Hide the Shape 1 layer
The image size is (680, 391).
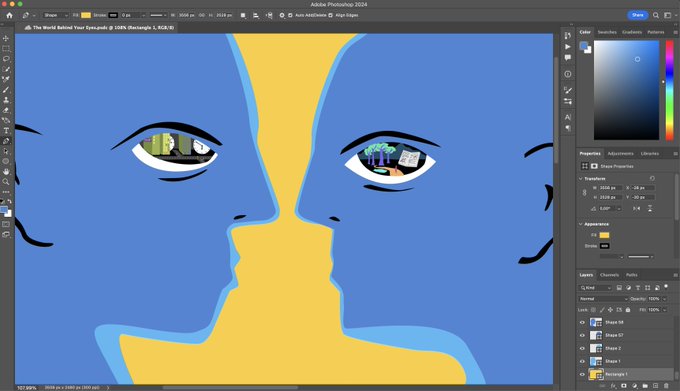582,361
